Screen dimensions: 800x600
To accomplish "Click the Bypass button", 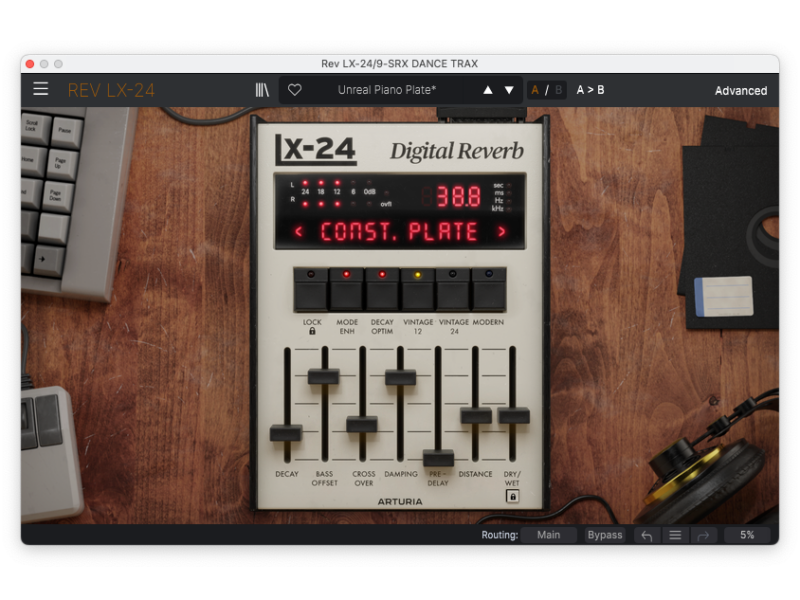I will click(605, 535).
